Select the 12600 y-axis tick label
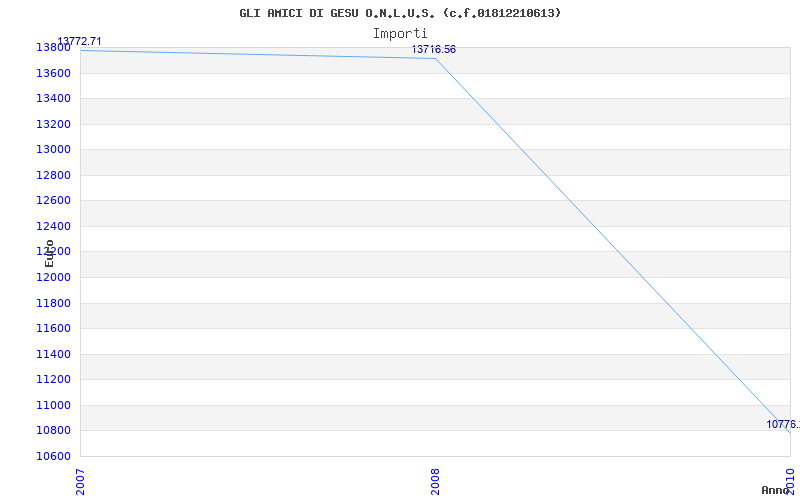The height and width of the screenshot is (500, 800). coord(53,201)
